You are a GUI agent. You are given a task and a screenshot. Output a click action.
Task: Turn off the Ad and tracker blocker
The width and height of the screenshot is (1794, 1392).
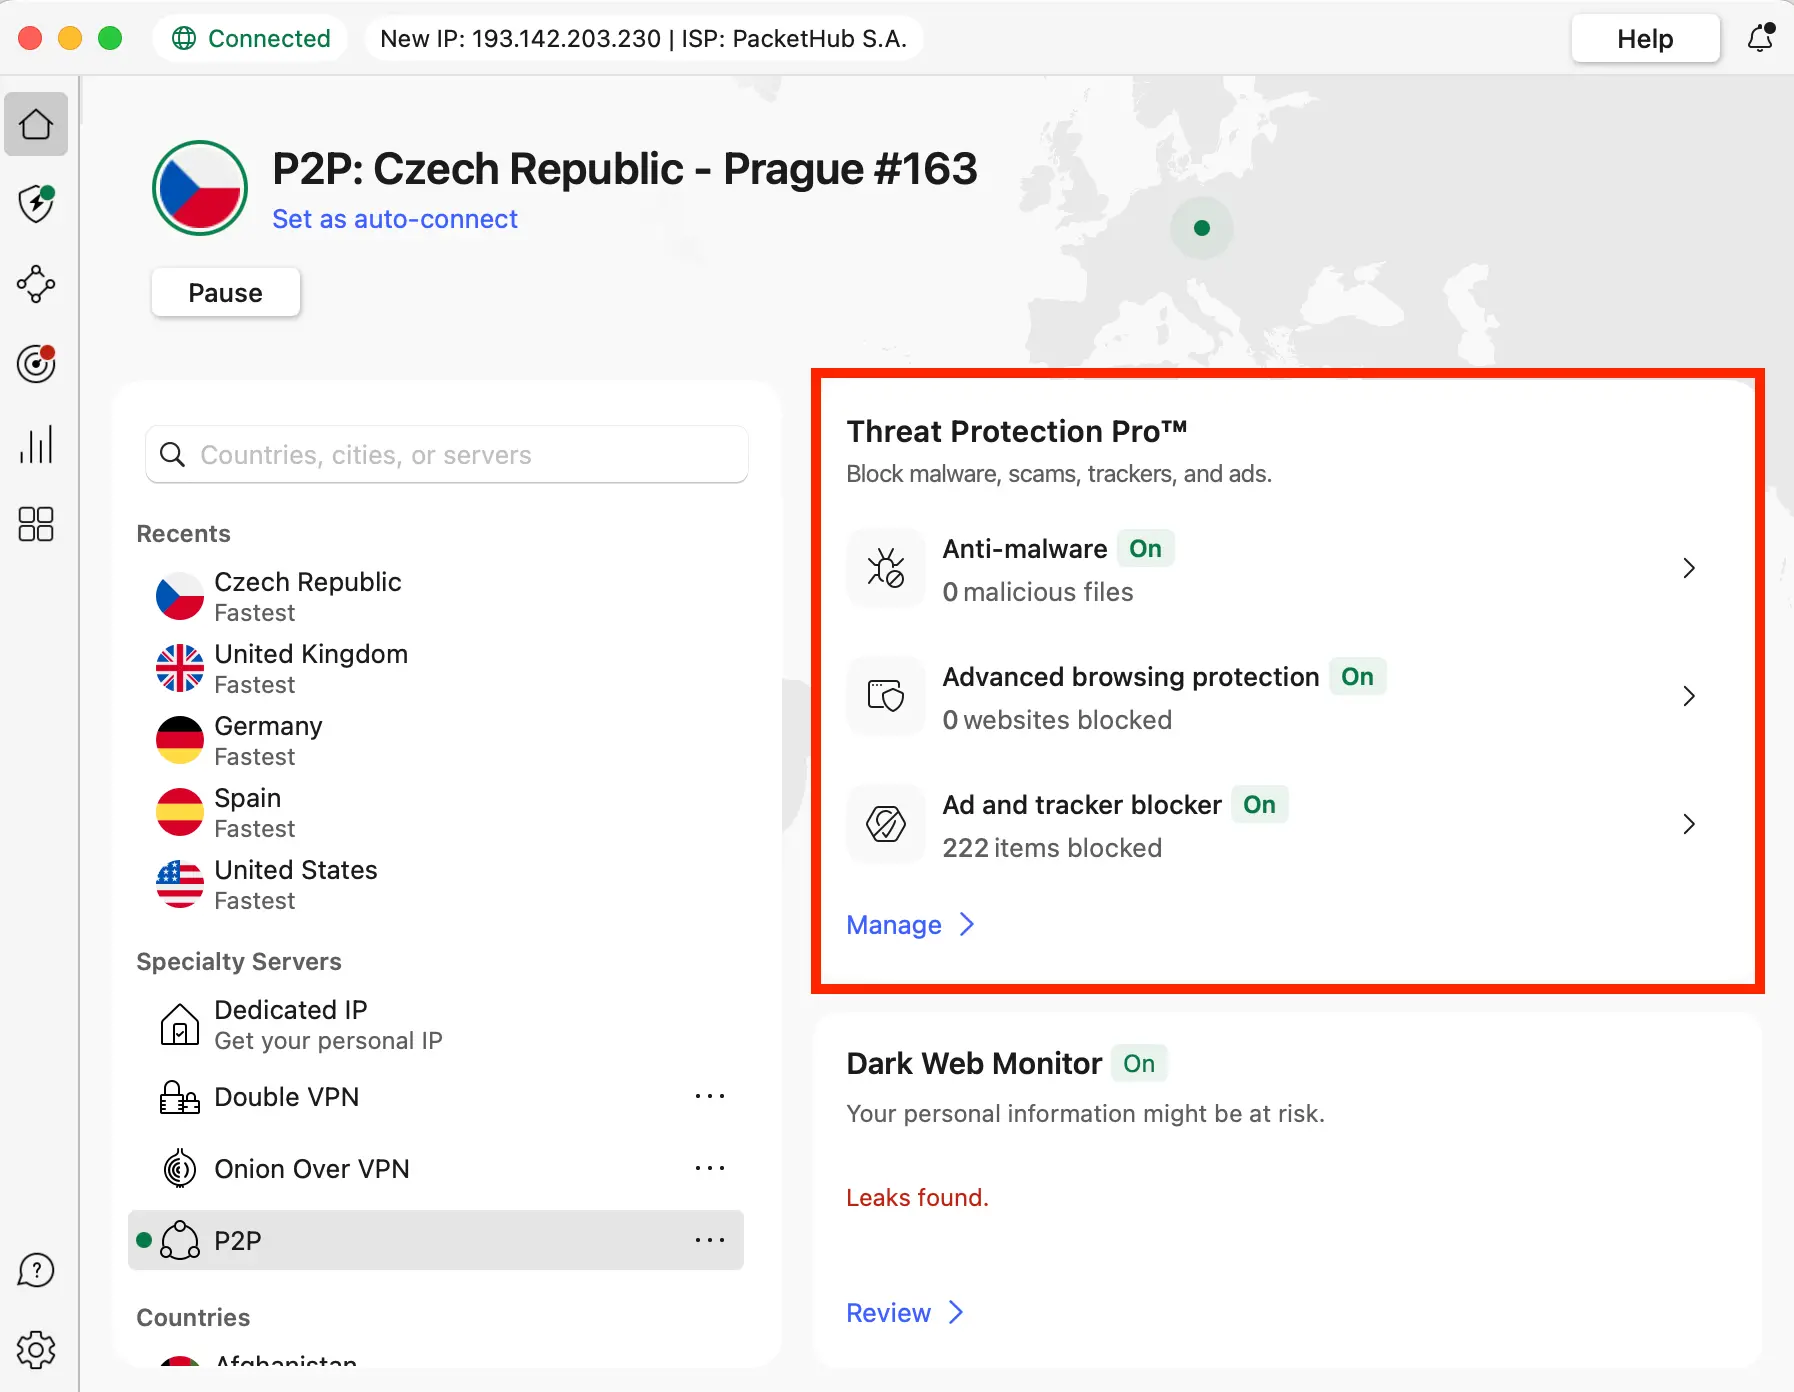1260,805
